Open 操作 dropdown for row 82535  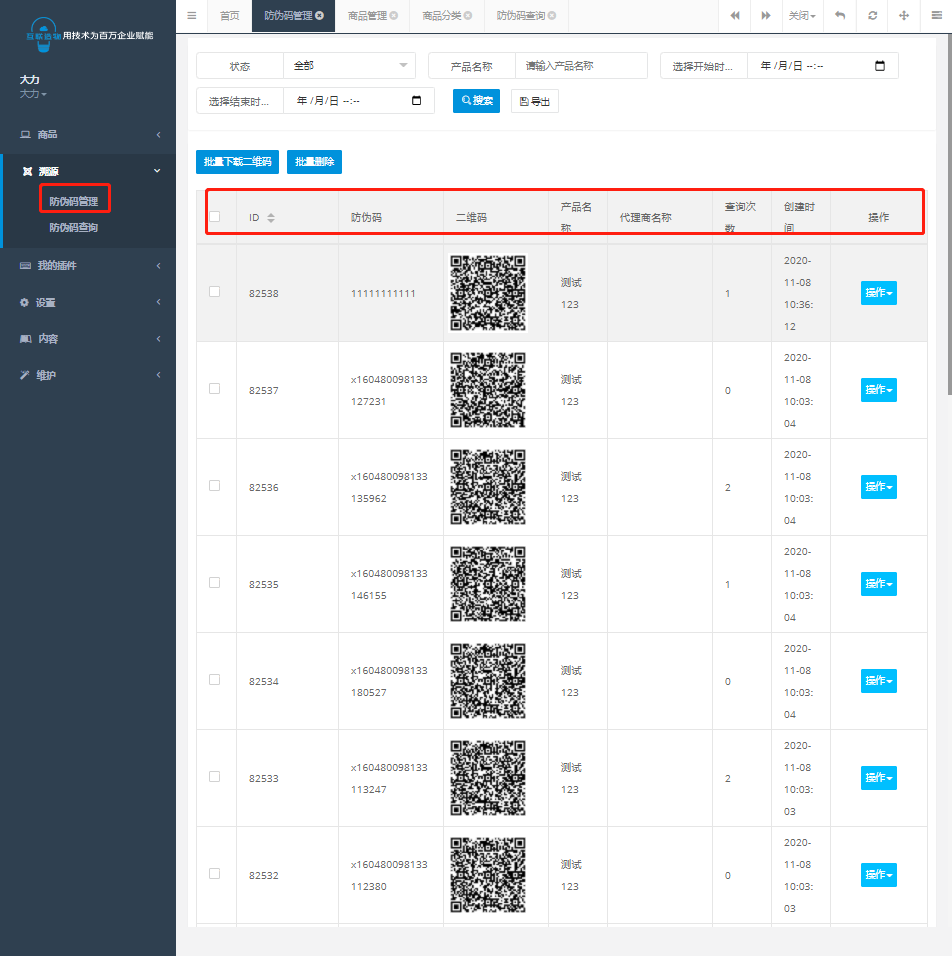click(x=878, y=584)
